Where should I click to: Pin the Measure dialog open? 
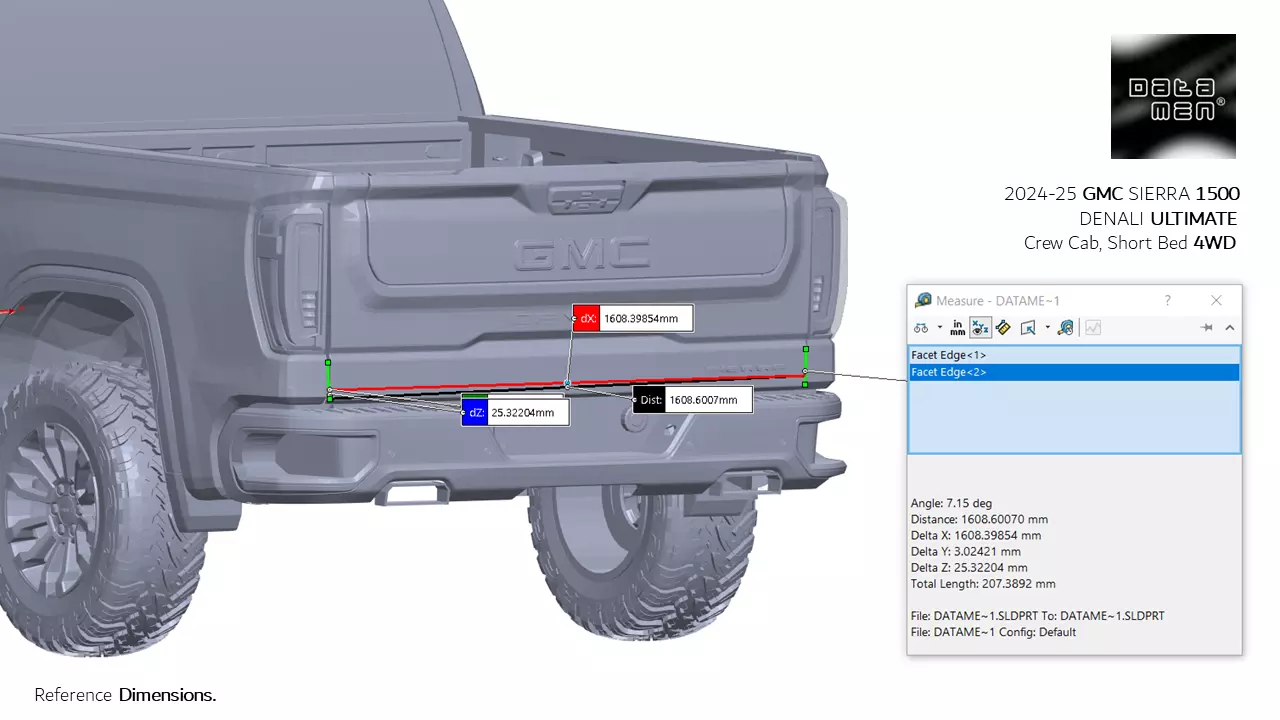1207,328
